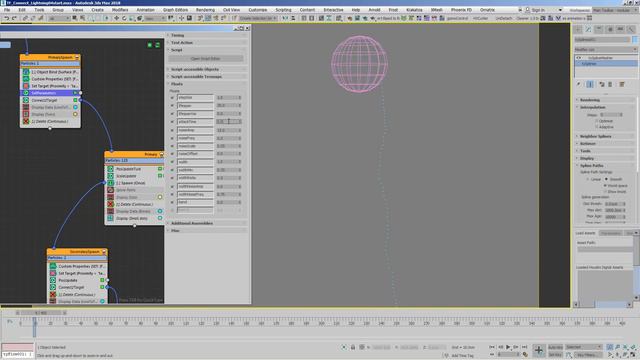Open the Display command panel tab
The width and height of the screenshot is (640, 360).
[620, 29]
